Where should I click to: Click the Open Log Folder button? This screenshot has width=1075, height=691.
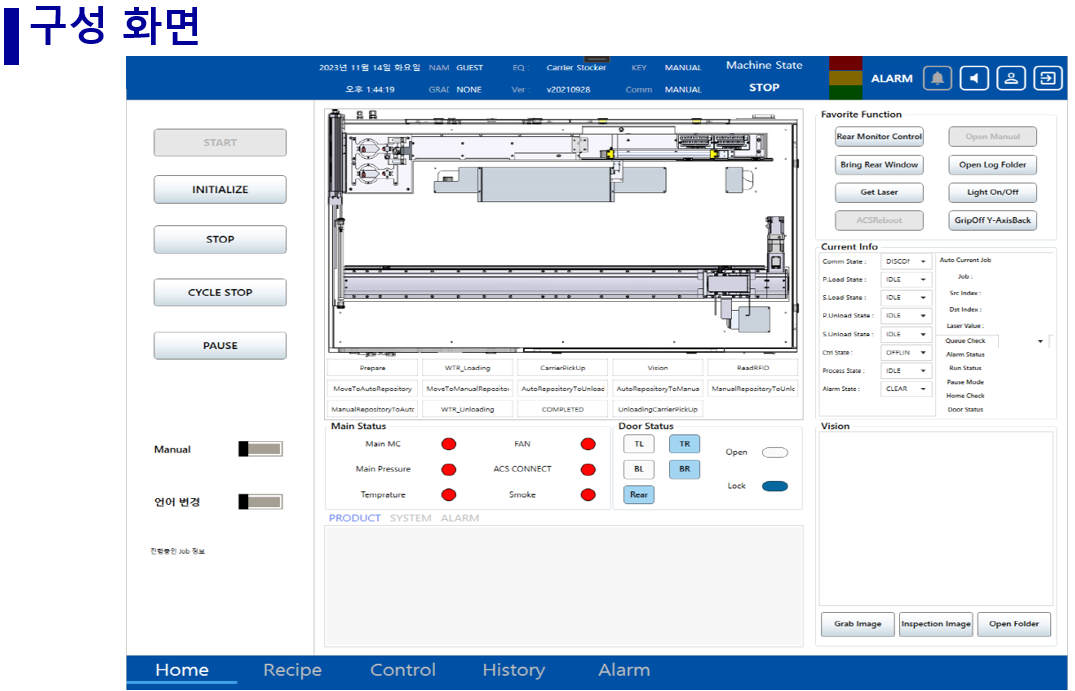pos(992,165)
